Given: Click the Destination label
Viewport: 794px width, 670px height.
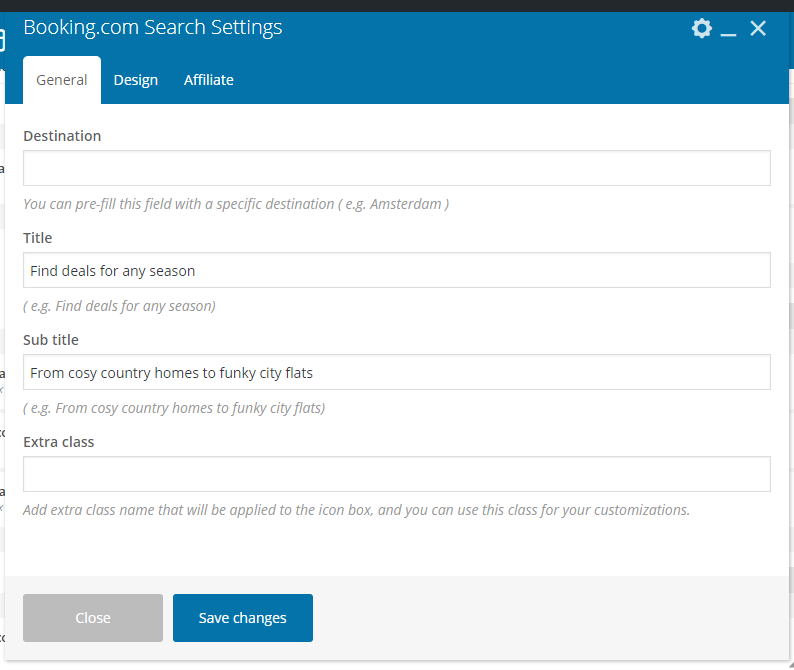Looking at the screenshot, I should pyautogui.click(x=62, y=136).
